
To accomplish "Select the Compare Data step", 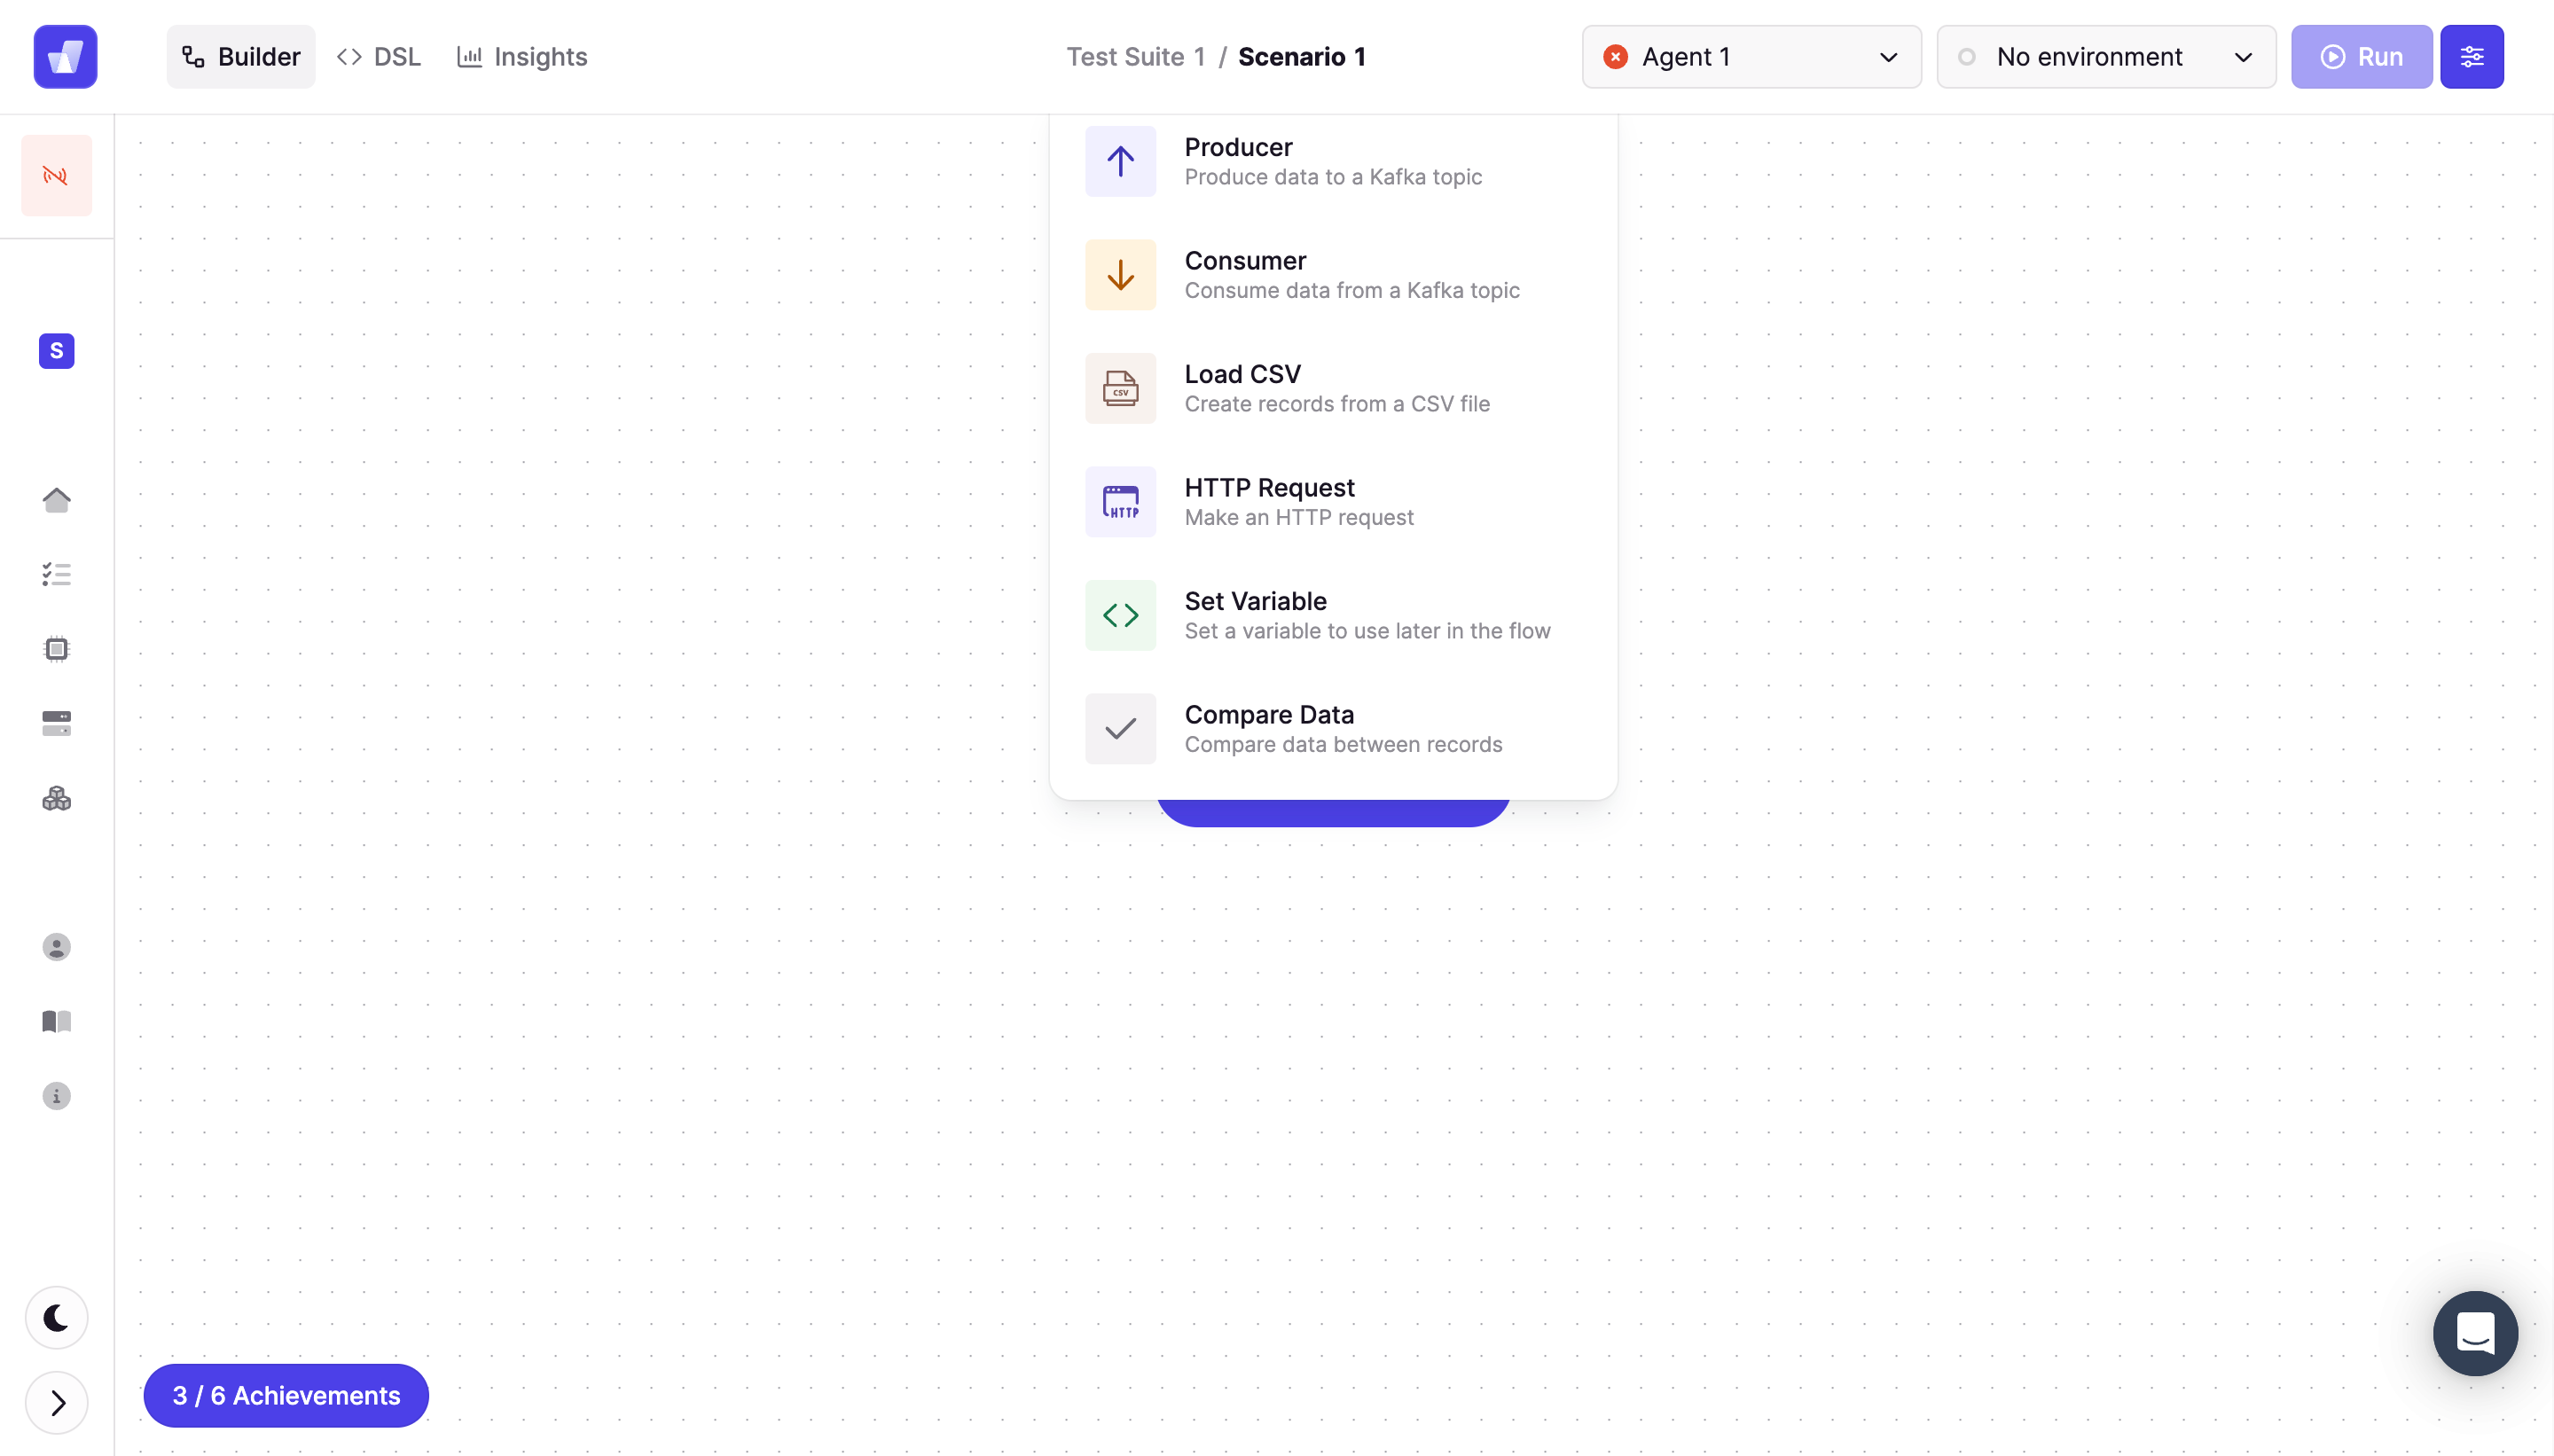I will [1333, 729].
